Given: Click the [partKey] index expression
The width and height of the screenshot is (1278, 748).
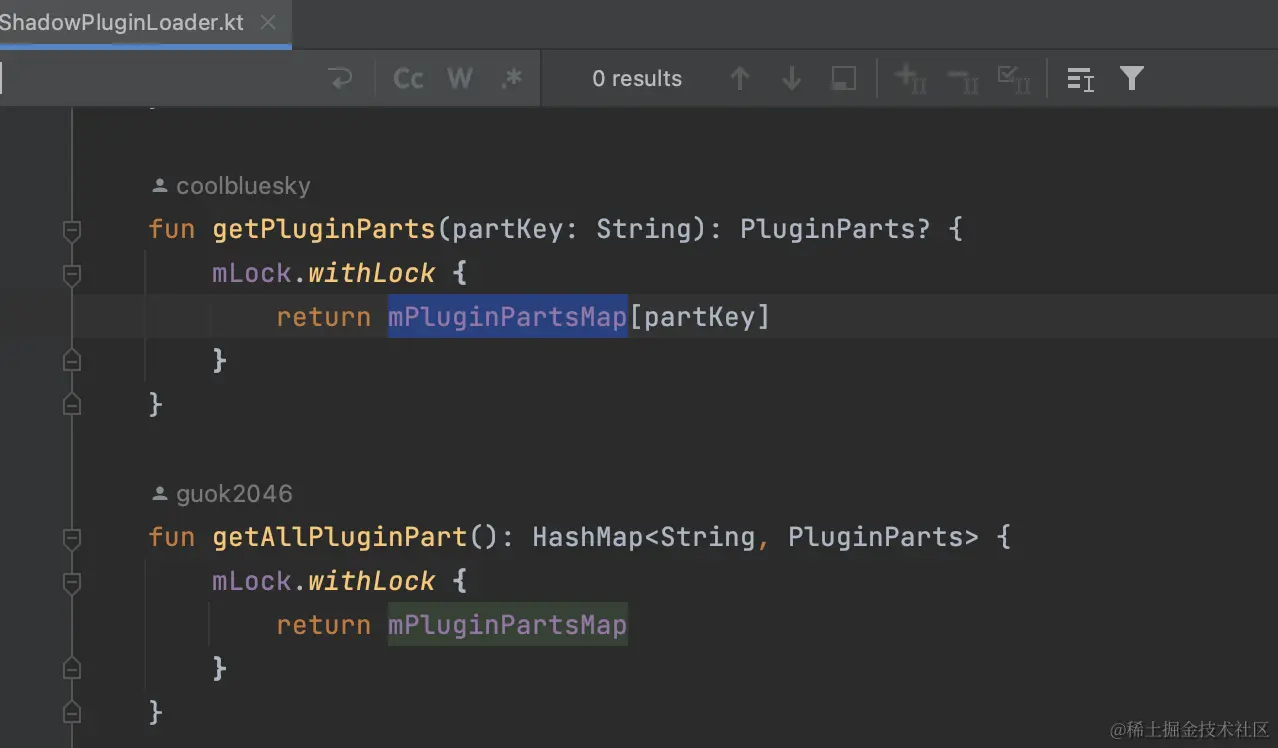Looking at the screenshot, I should click(x=700, y=317).
